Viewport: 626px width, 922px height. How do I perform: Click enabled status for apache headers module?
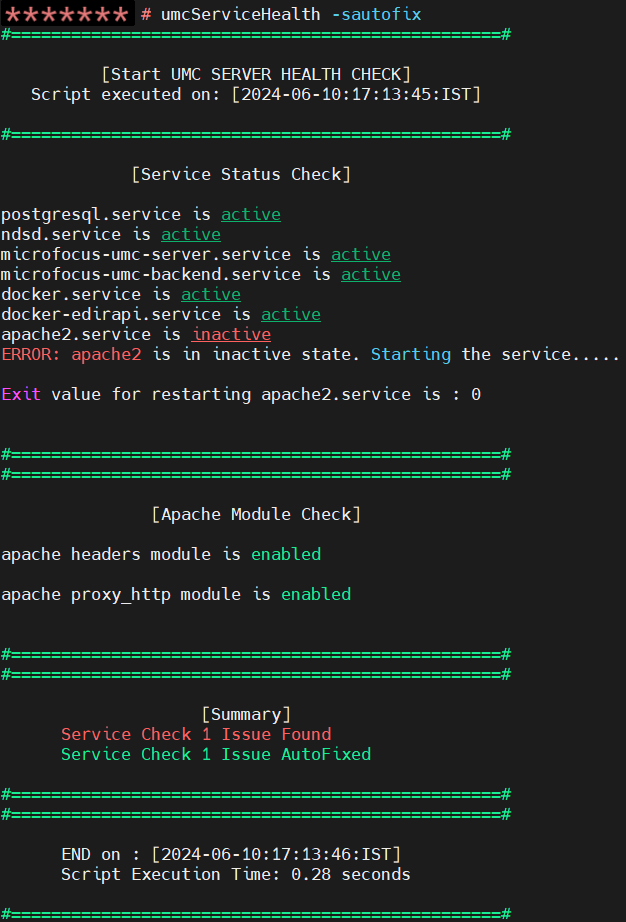point(286,554)
